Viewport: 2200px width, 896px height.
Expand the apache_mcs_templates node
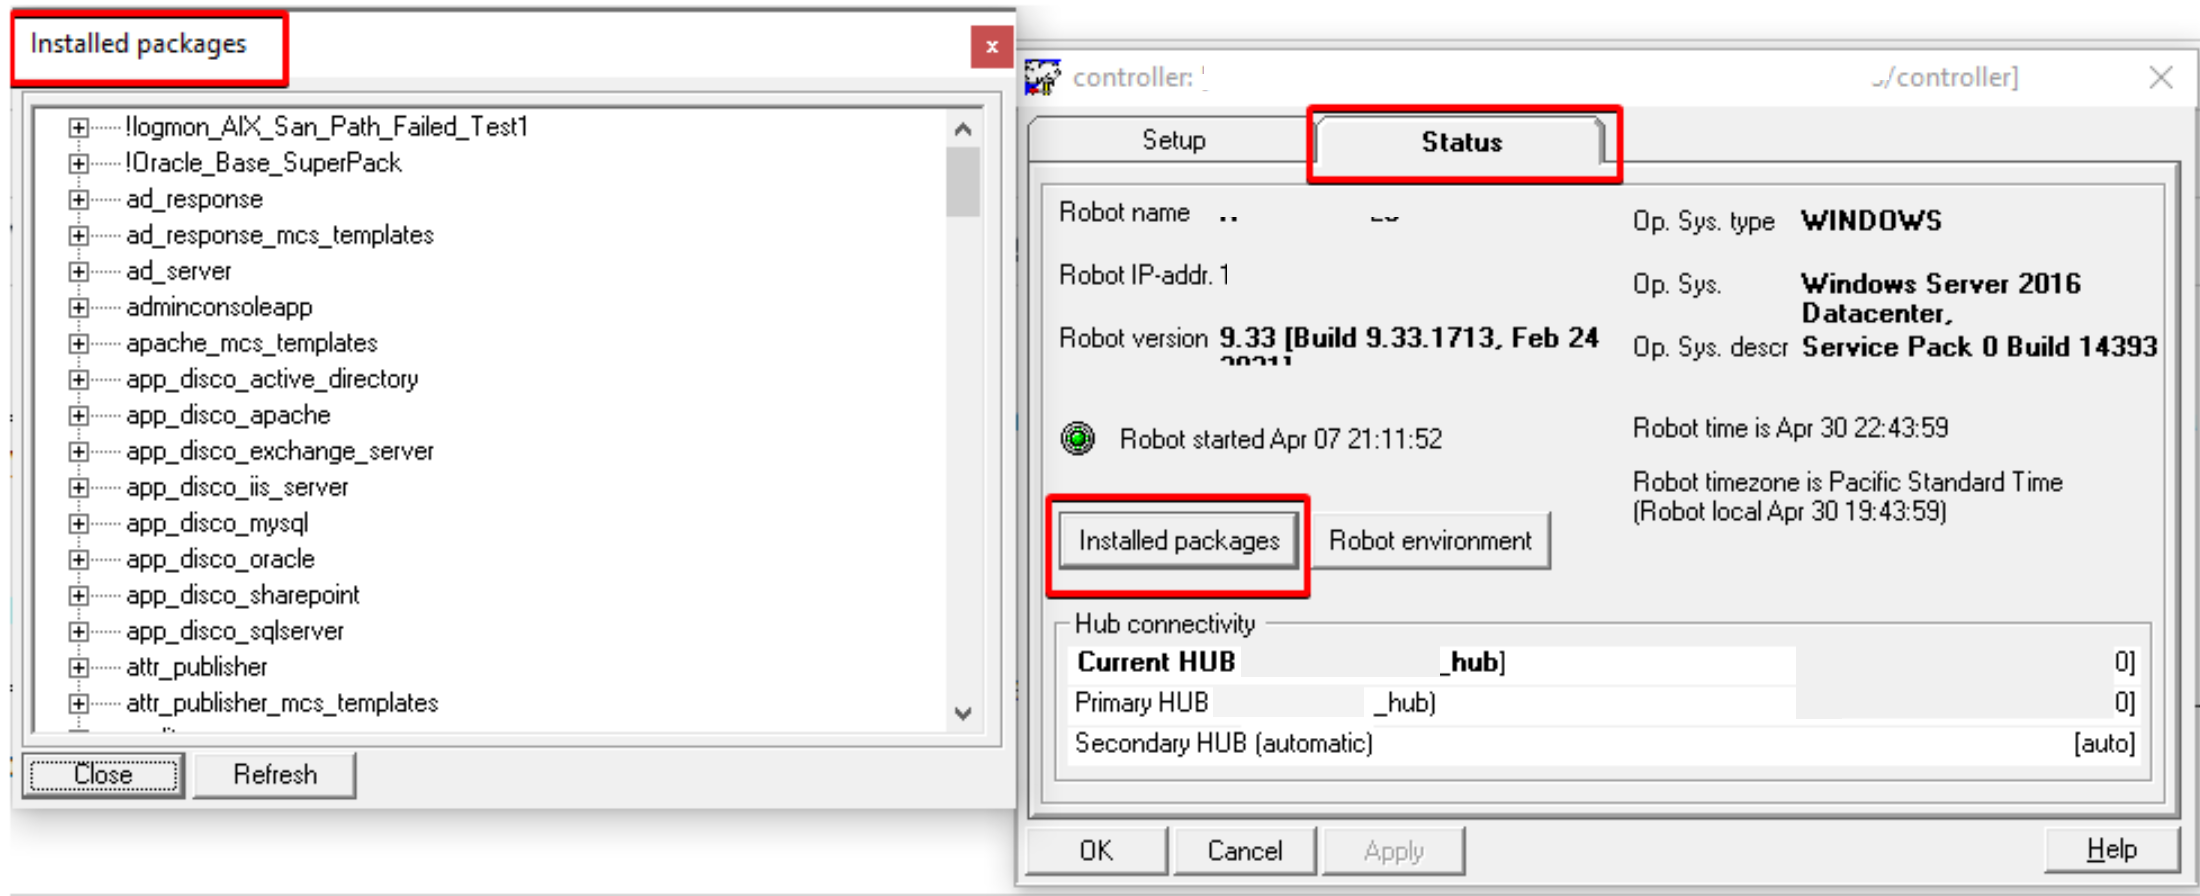pyautogui.click(x=78, y=343)
